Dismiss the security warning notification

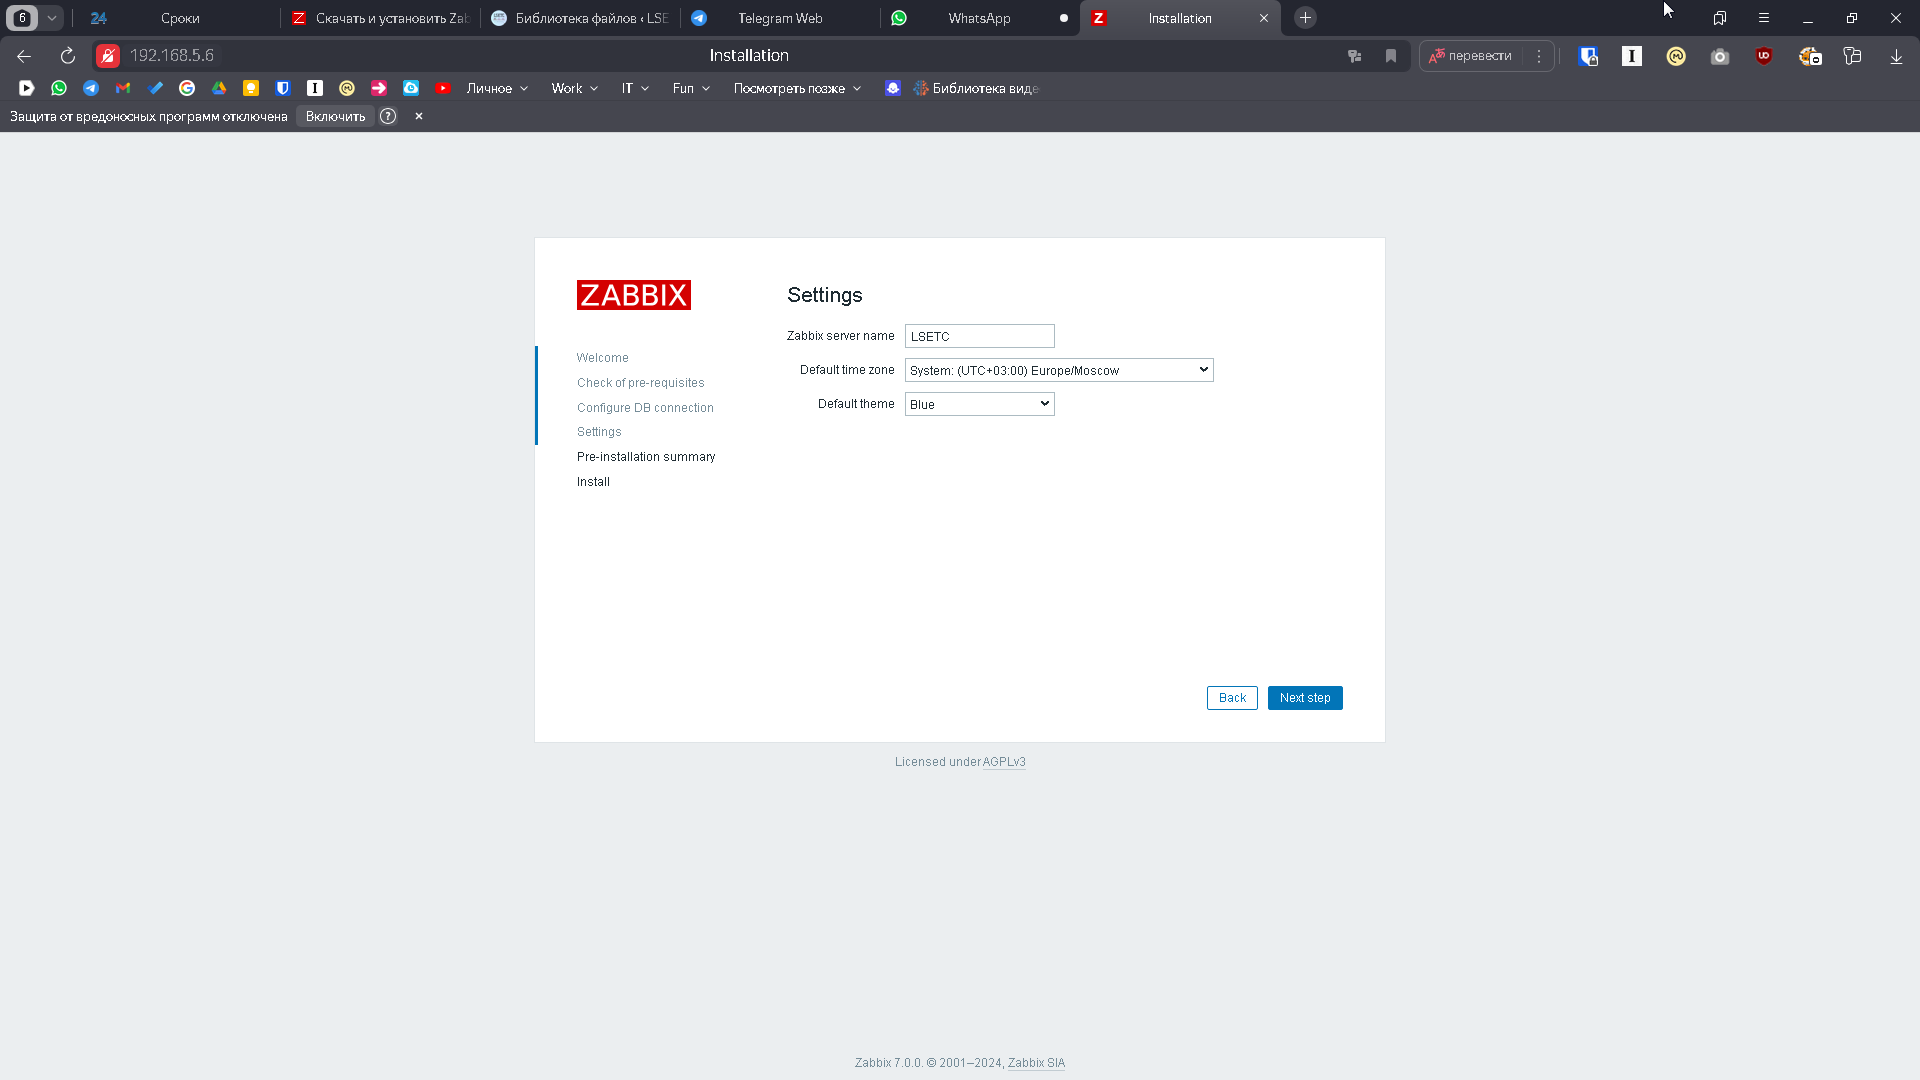click(419, 116)
